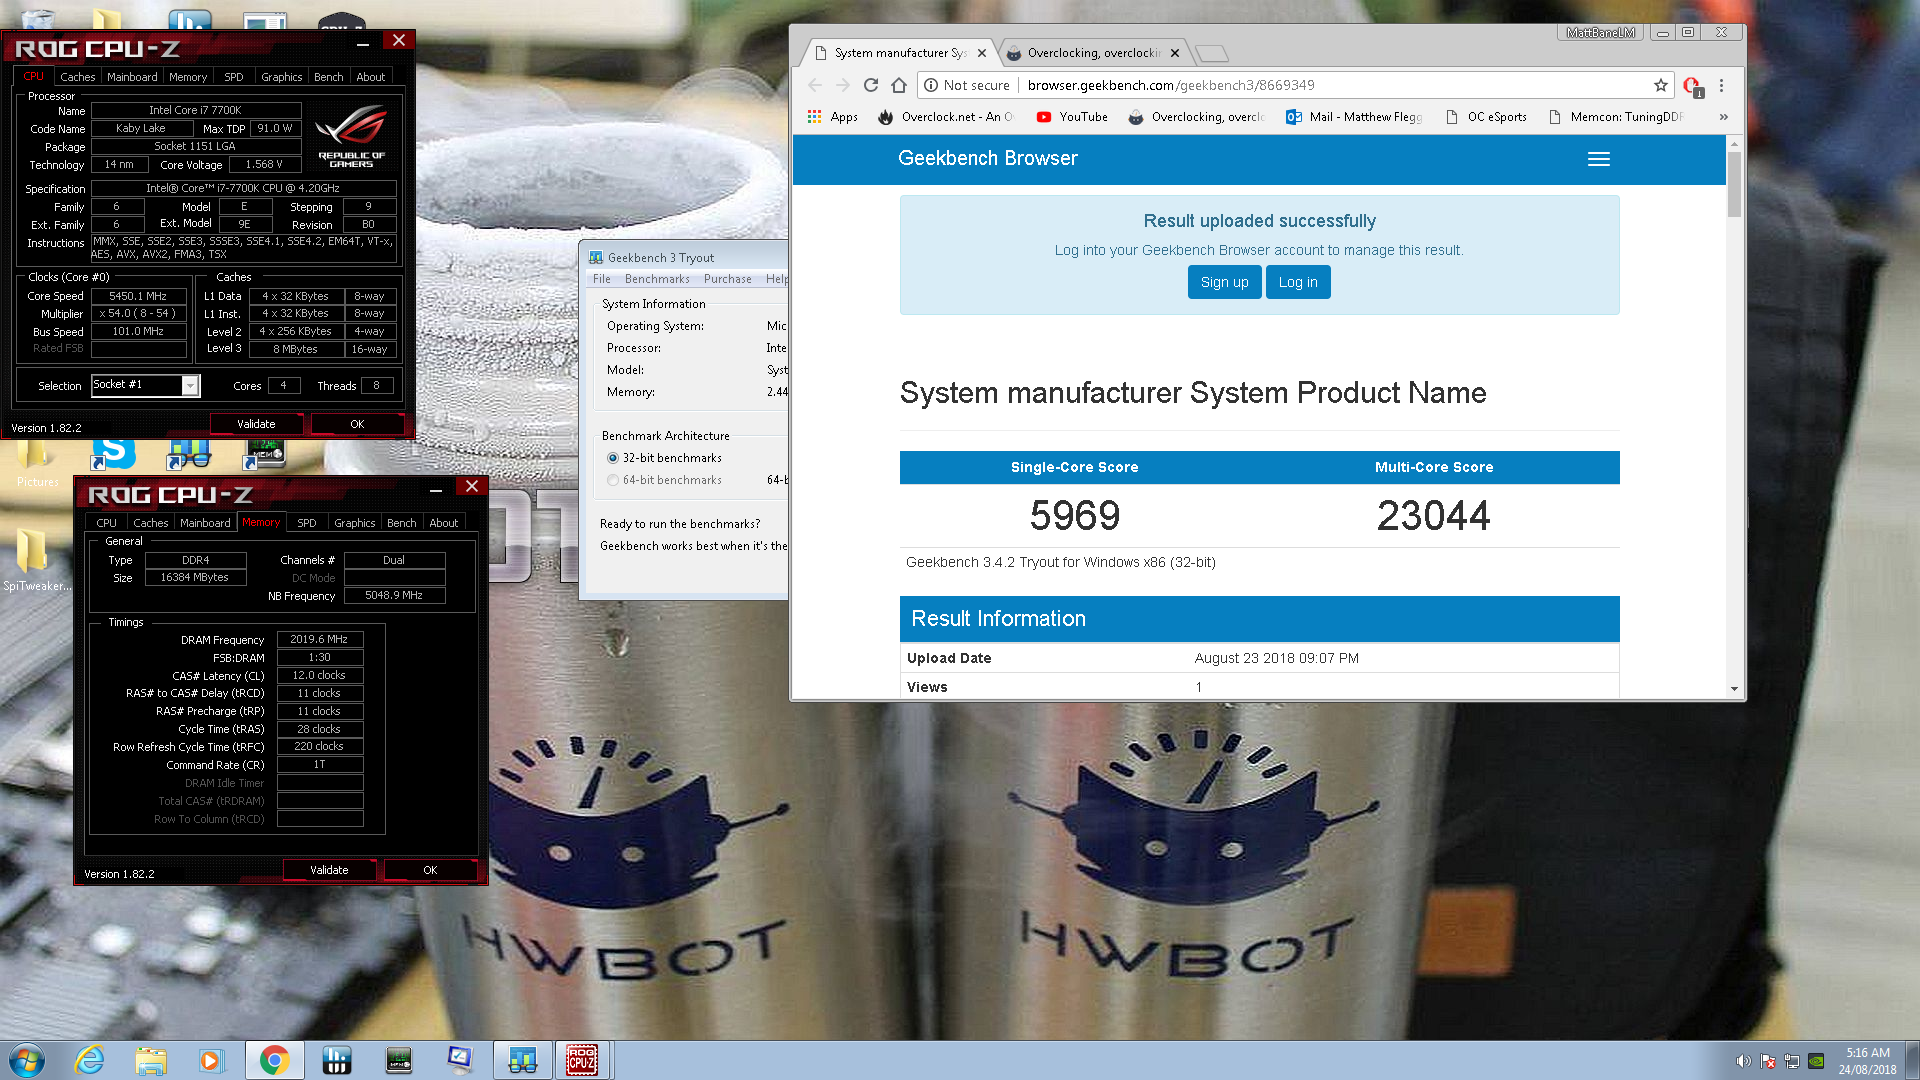Click Validate in the top CPU-Z window
The image size is (1920, 1080).
[x=256, y=424]
